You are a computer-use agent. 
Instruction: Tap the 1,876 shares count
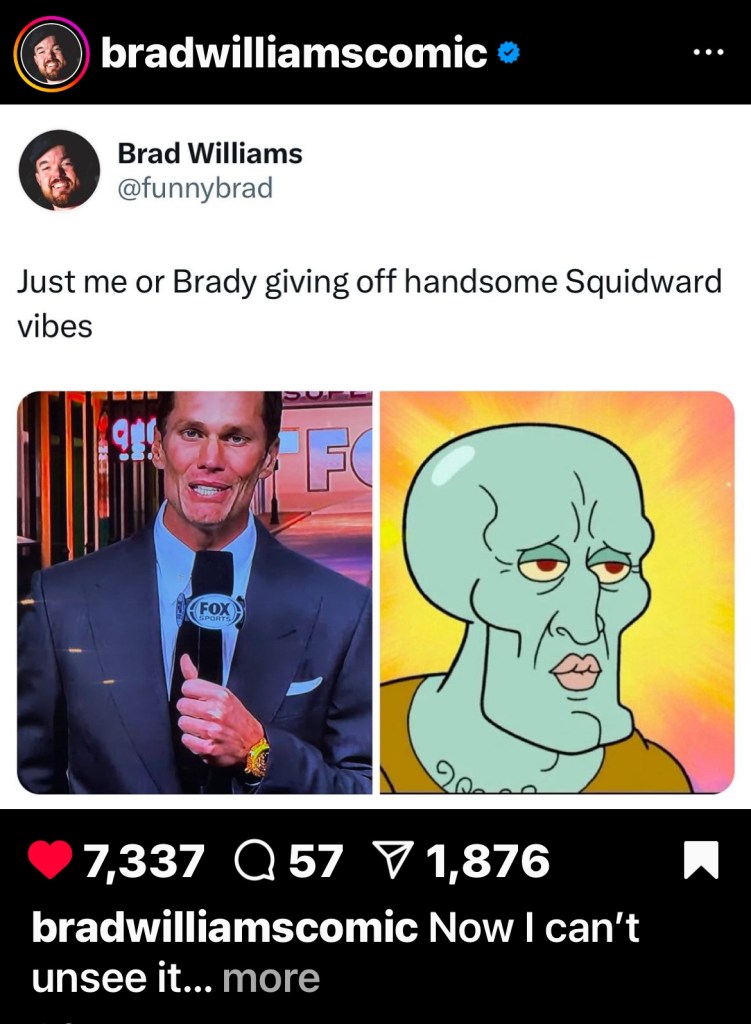click(x=488, y=861)
